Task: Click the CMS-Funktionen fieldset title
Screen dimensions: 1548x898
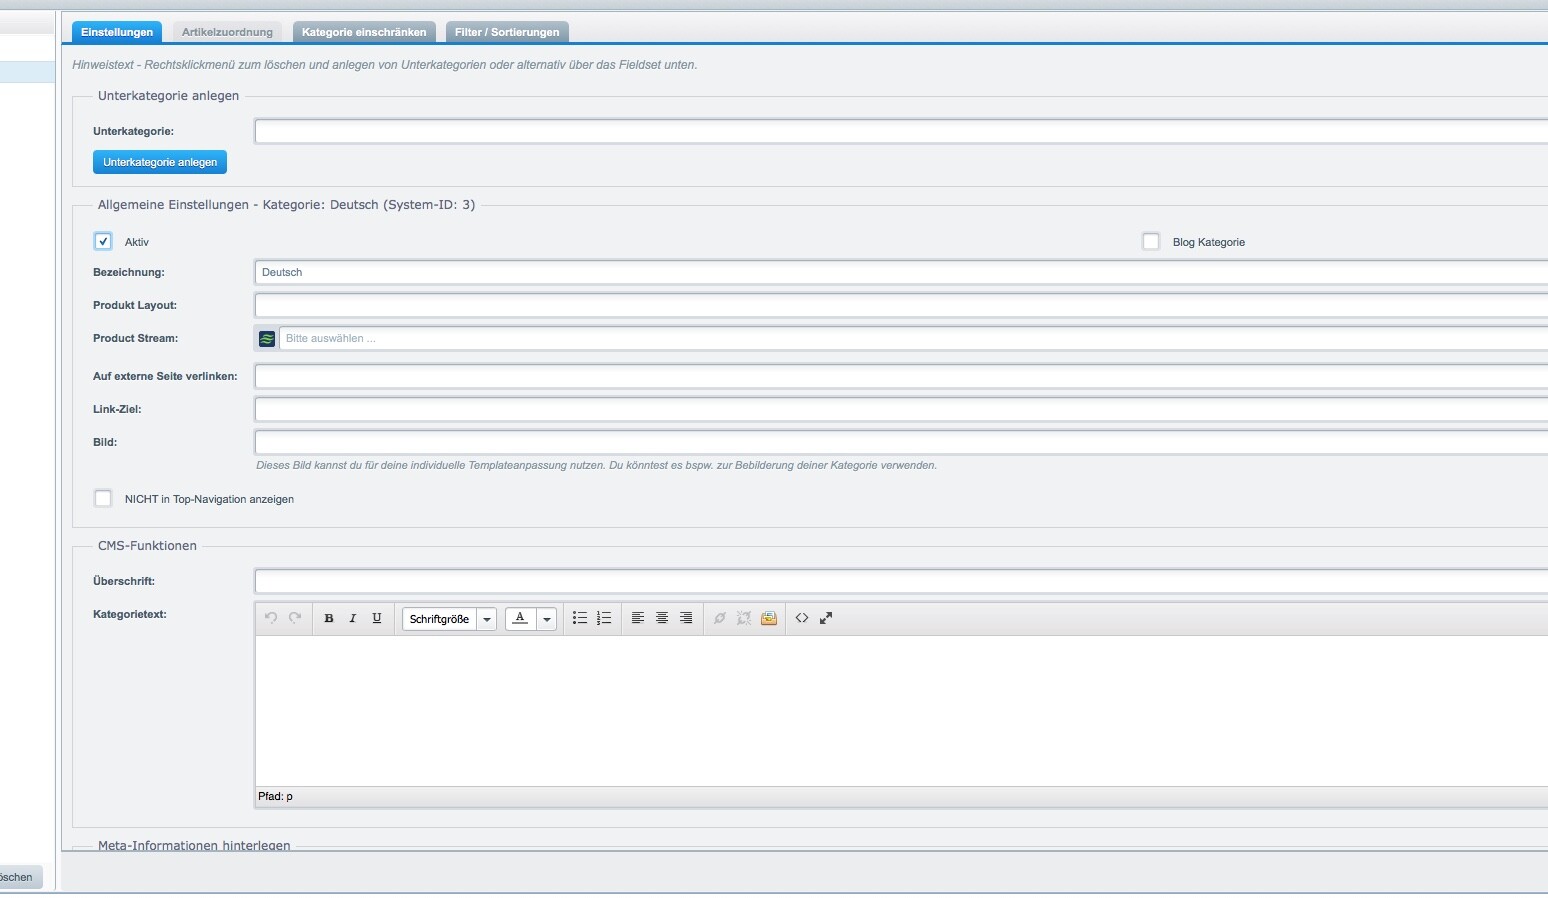Action: pos(147,546)
